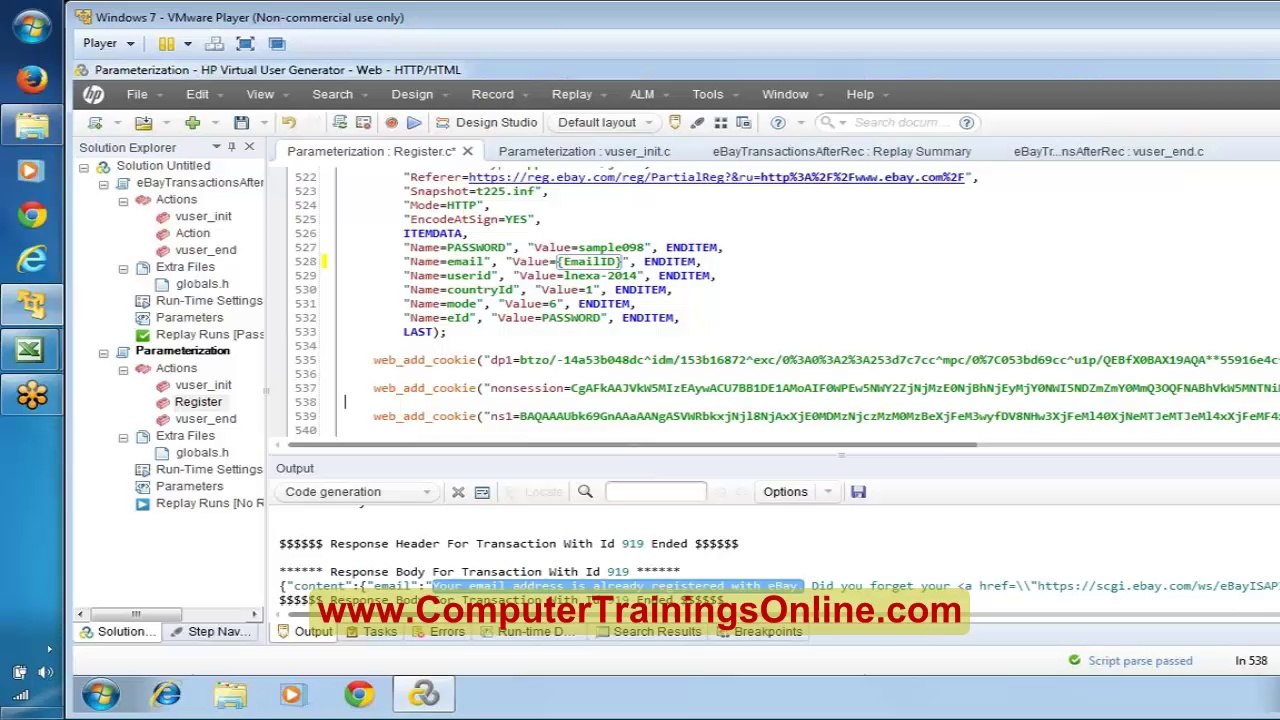Collapse Extra Files under Parameterization
Image resolution: width=1280 pixels, height=720 pixels.
123,437
